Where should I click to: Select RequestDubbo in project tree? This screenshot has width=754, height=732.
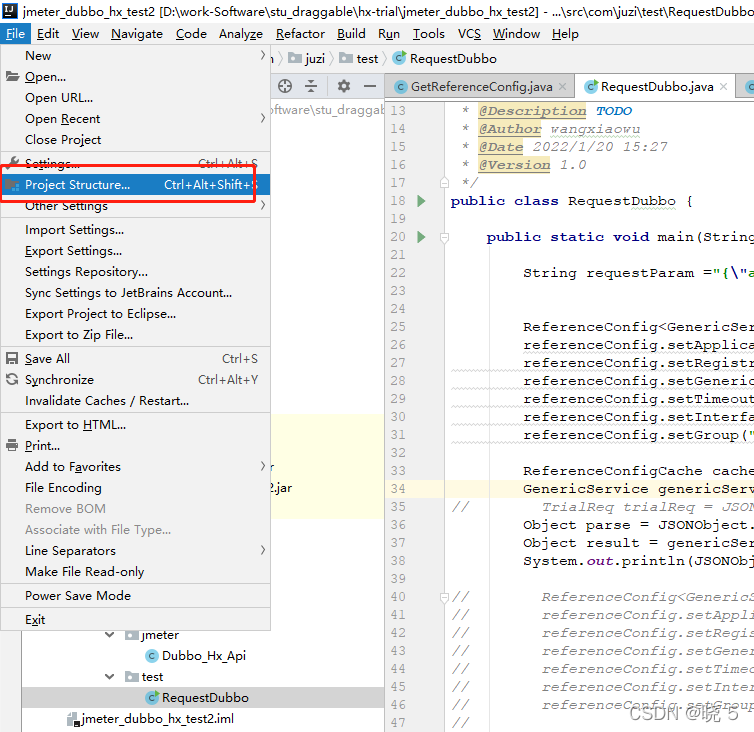tap(205, 697)
